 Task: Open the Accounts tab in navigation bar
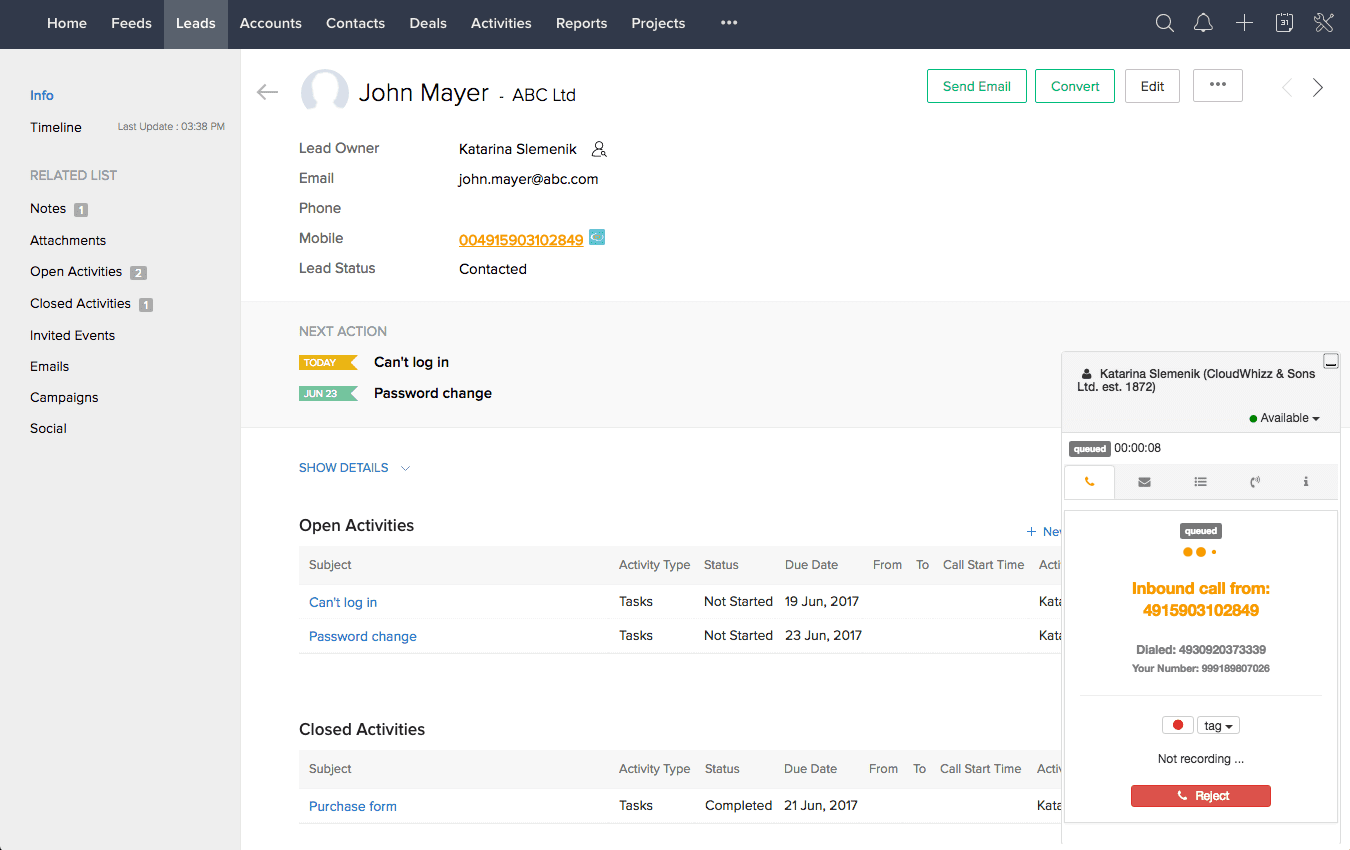click(x=270, y=24)
